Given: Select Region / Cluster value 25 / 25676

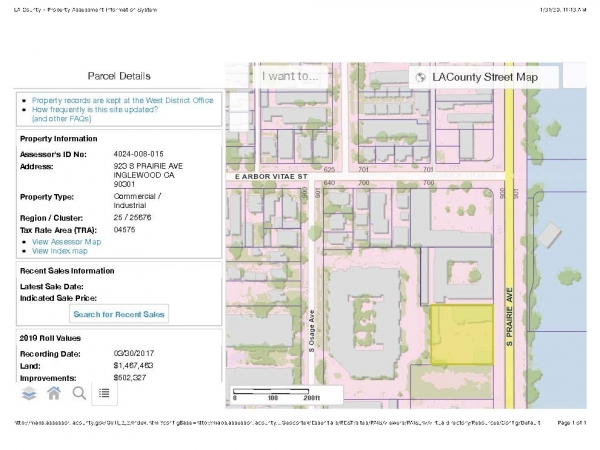Looking at the screenshot, I should pyautogui.click(x=132, y=217).
